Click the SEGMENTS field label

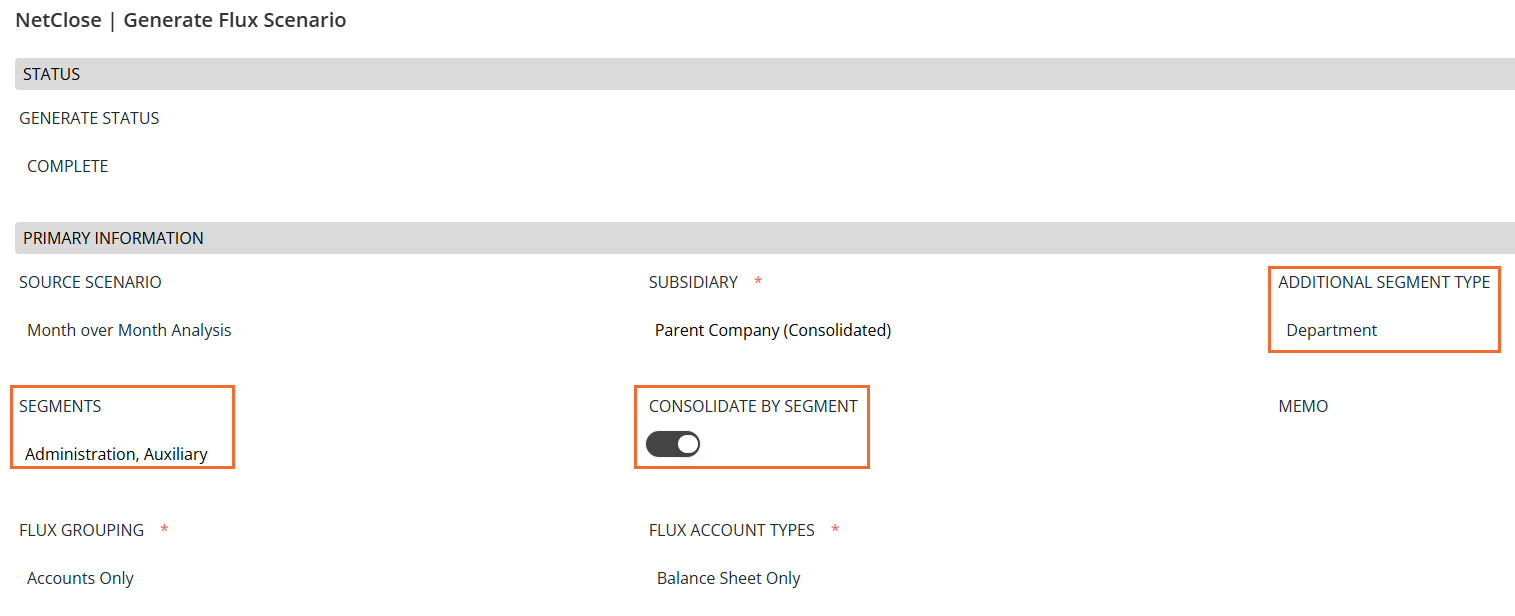[60, 406]
